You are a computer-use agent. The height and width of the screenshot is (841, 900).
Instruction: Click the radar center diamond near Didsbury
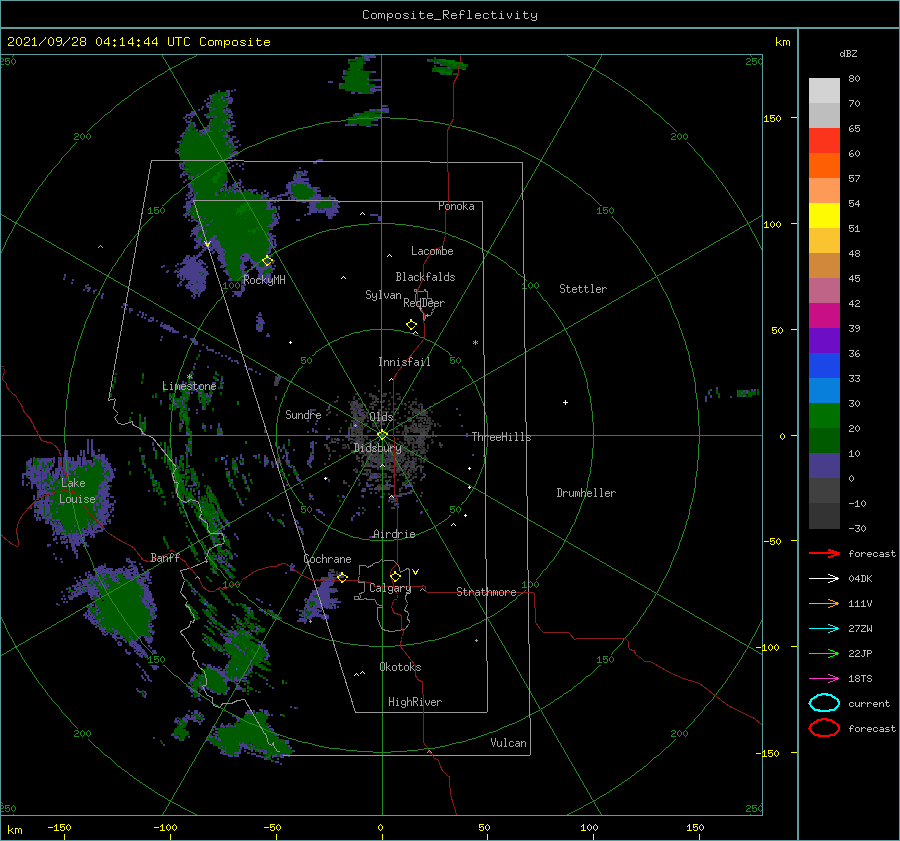coord(382,435)
